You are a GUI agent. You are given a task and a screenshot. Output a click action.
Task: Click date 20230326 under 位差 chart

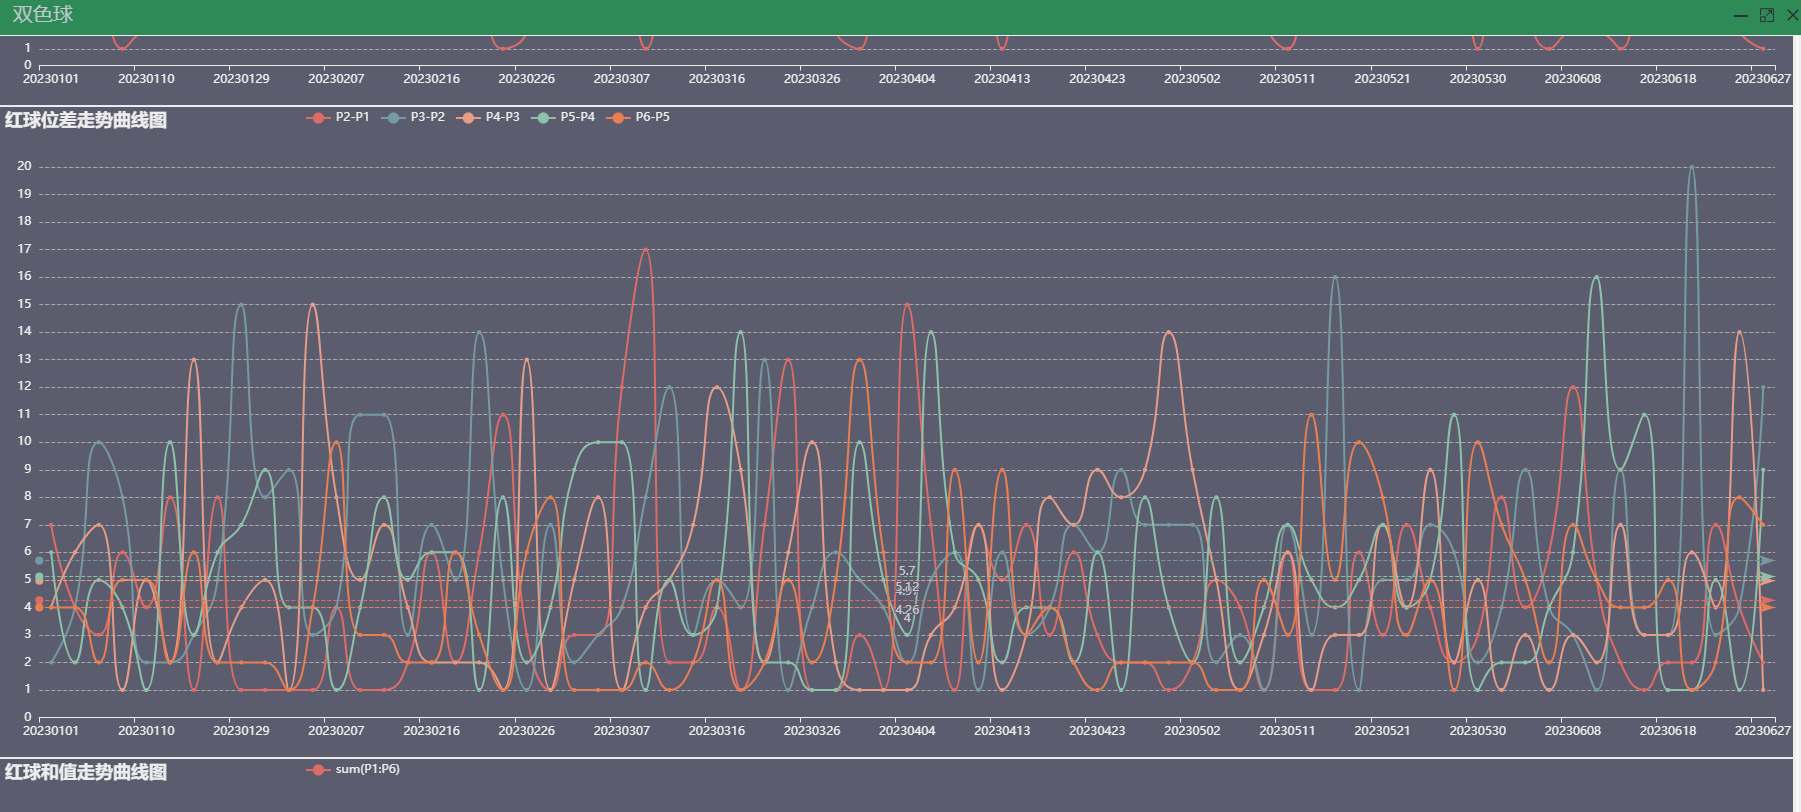tap(812, 731)
